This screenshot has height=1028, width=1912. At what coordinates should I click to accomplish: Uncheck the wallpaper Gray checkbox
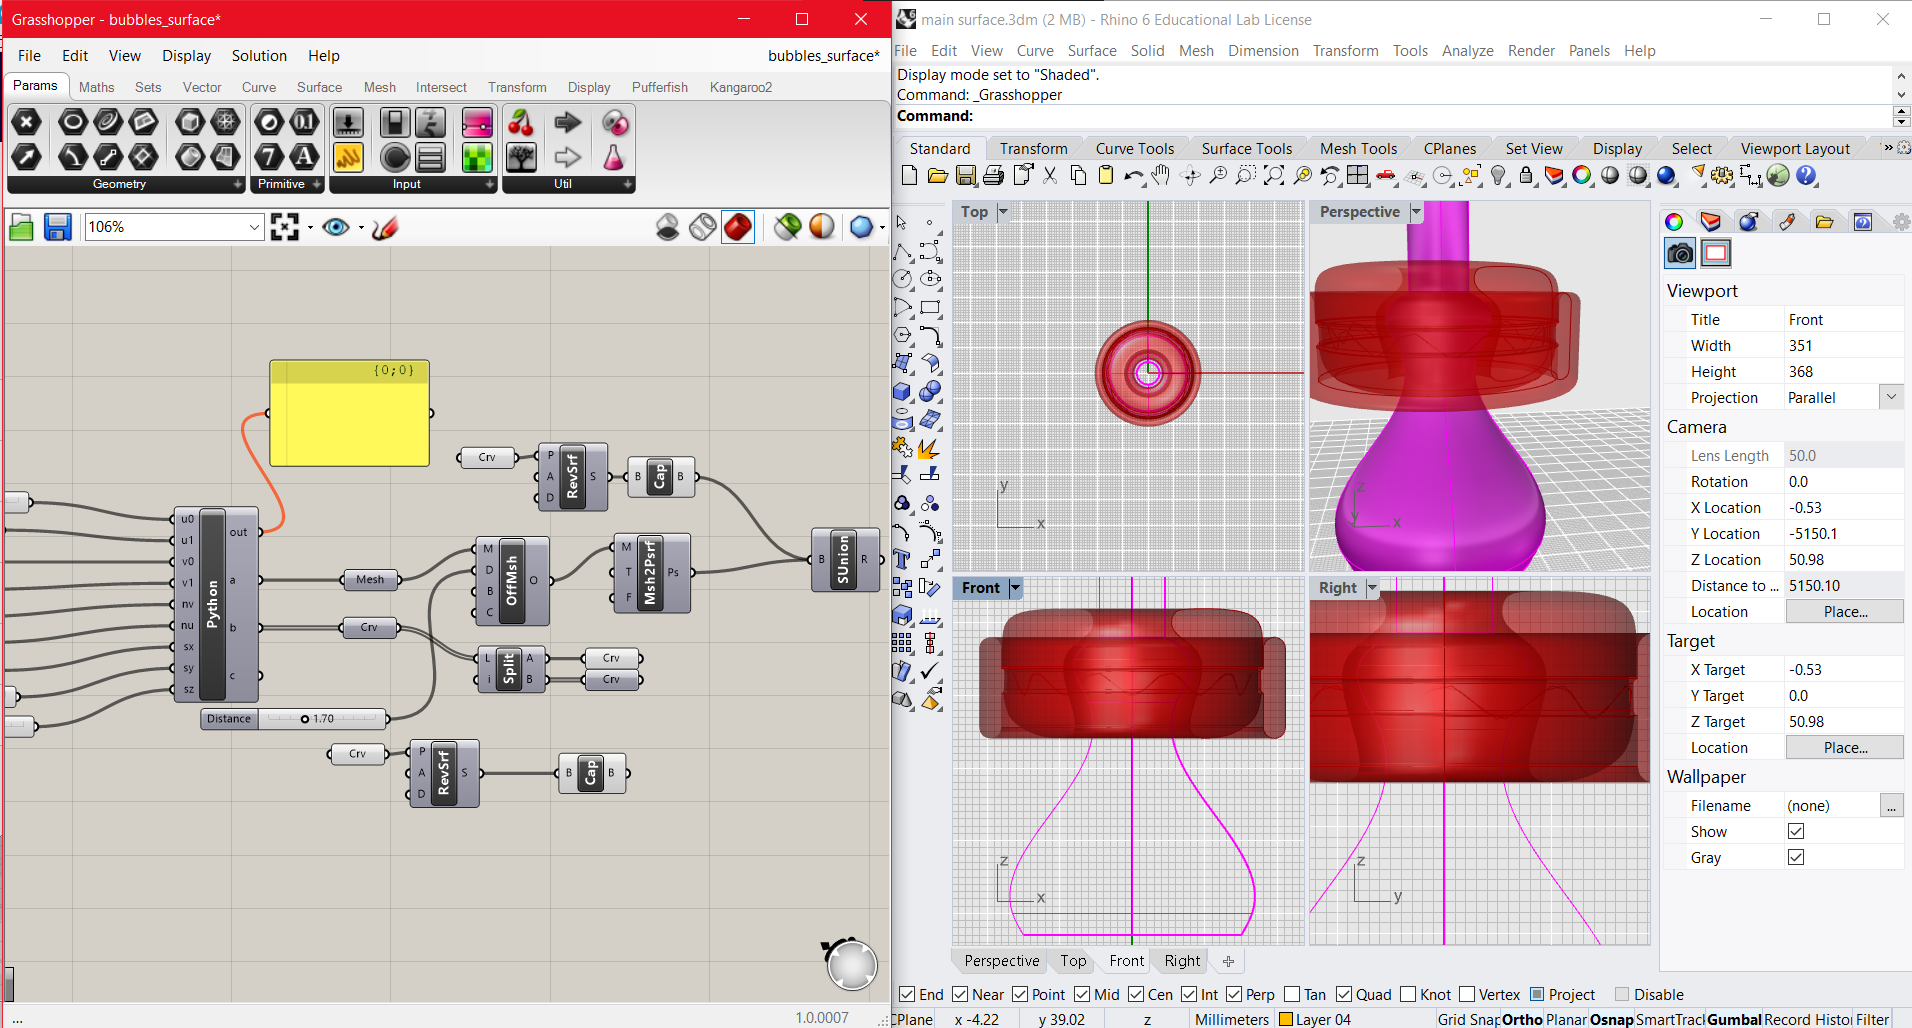pyautogui.click(x=1796, y=857)
